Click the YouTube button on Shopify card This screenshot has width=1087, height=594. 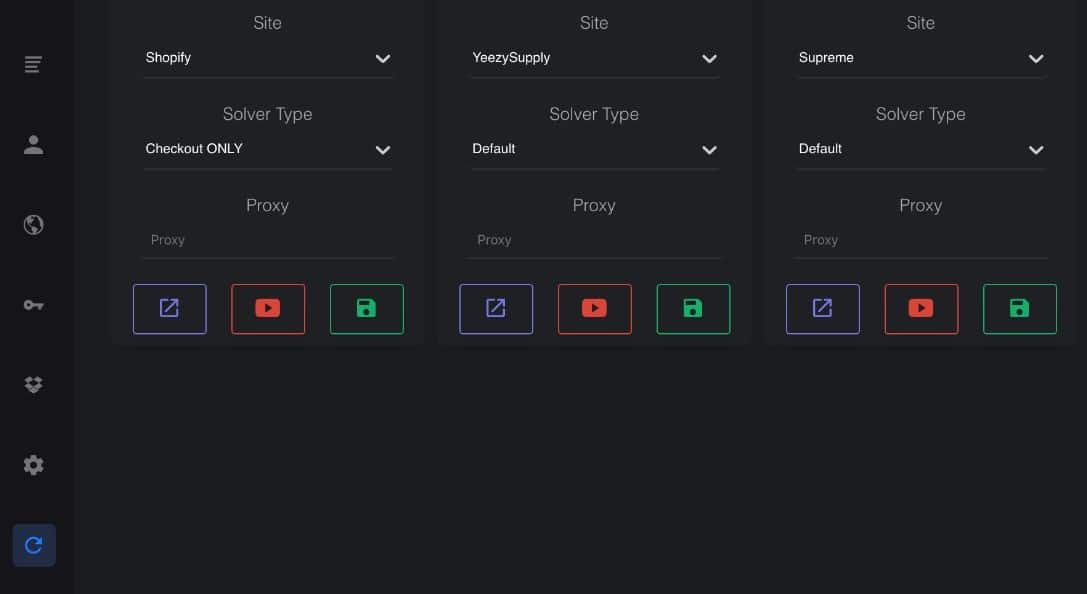coord(268,308)
